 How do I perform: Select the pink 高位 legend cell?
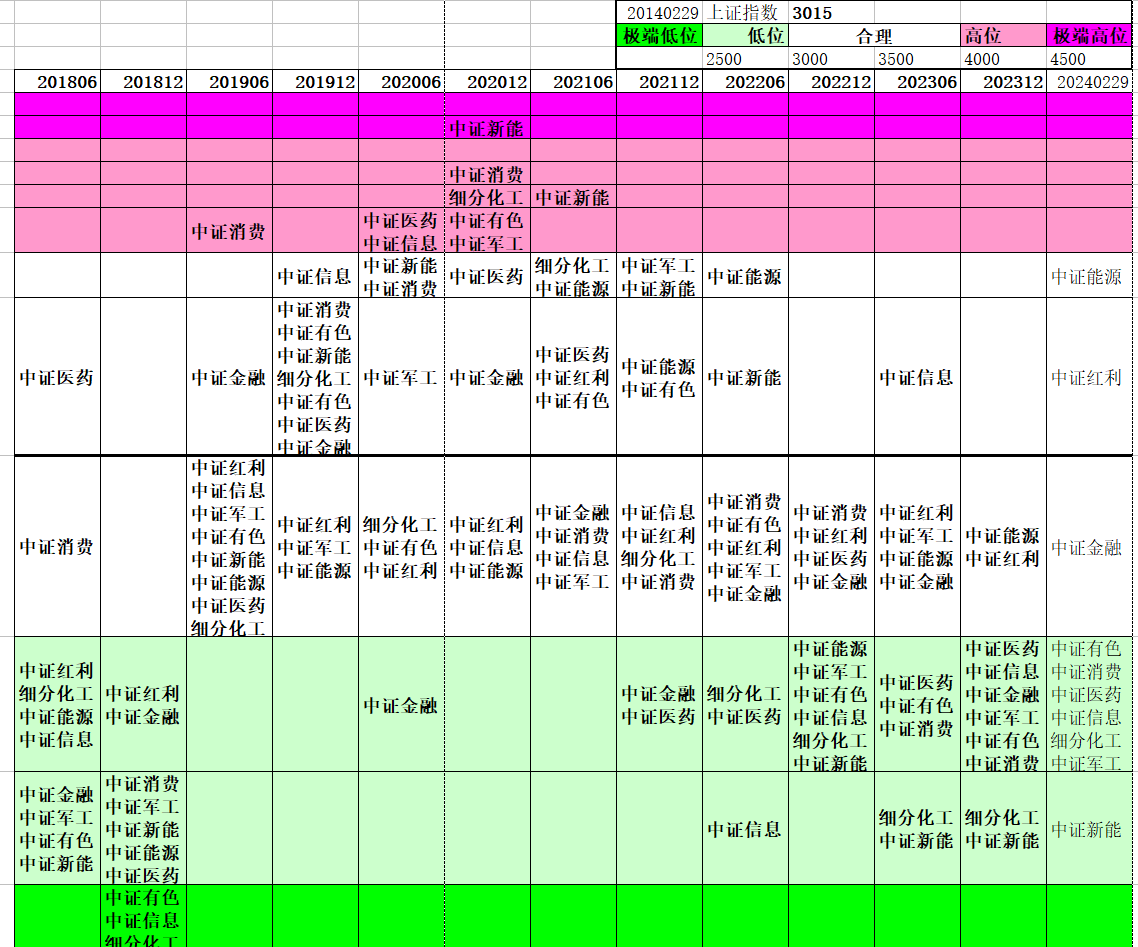coord(1003,36)
